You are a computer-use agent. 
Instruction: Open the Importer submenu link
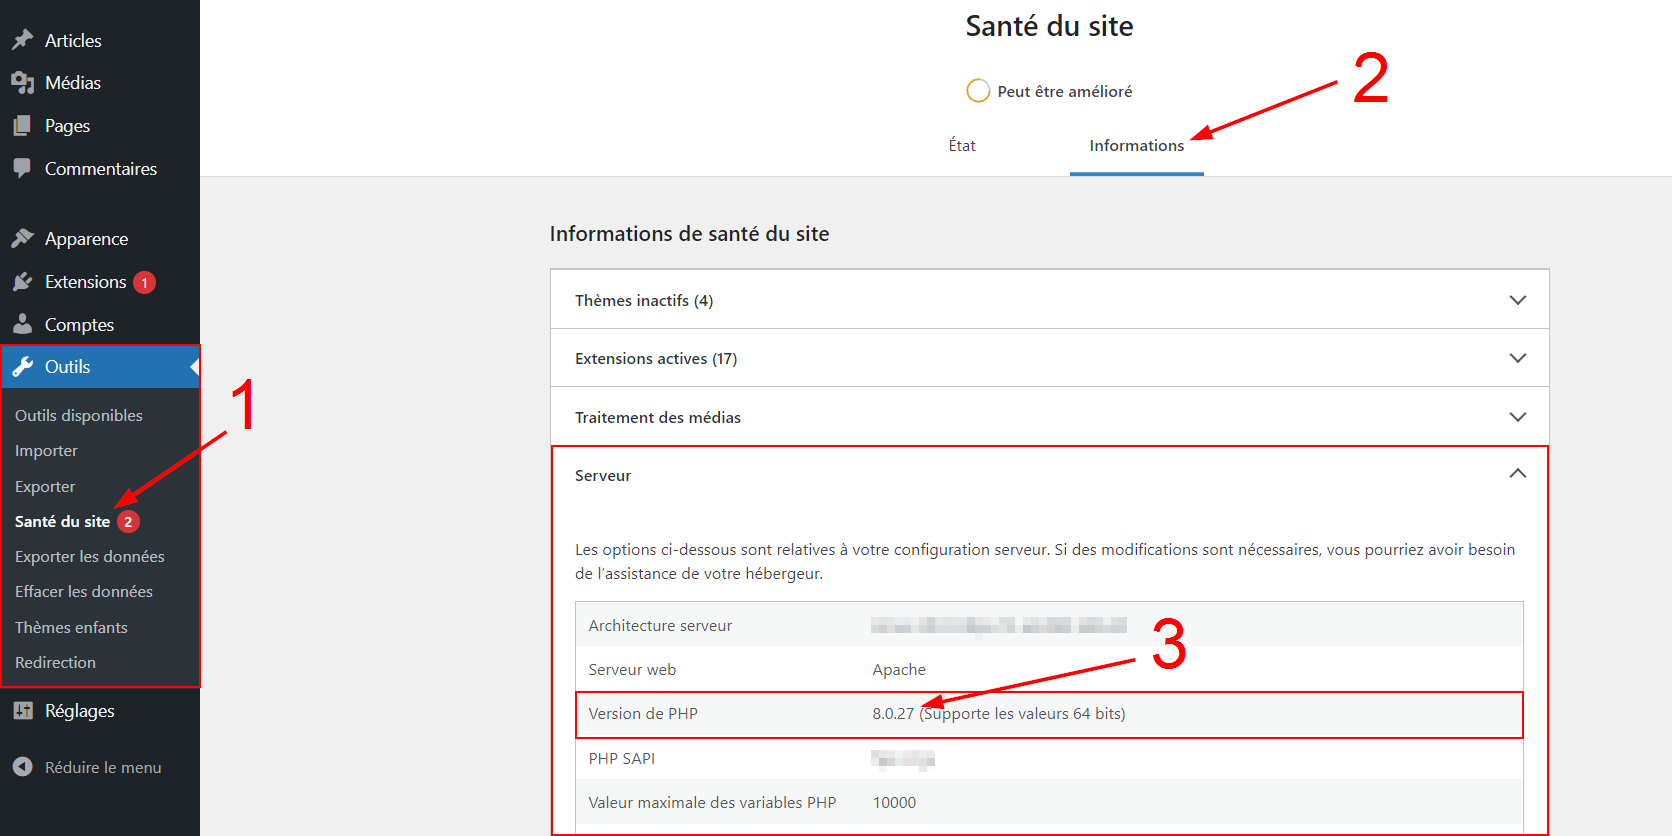(46, 451)
